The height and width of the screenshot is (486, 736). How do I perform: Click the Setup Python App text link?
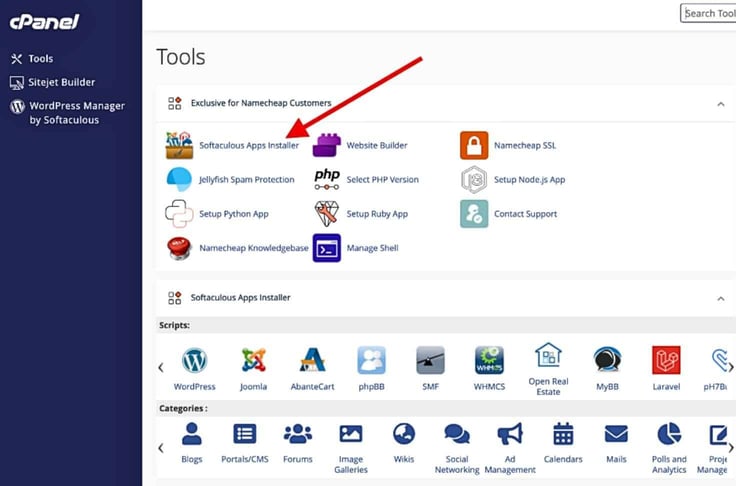(x=234, y=214)
